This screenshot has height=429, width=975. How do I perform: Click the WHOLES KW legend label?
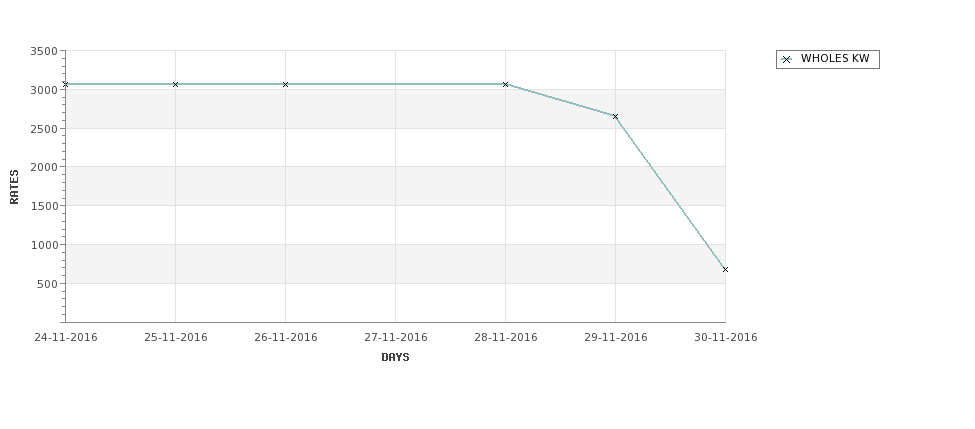(x=835, y=58)
